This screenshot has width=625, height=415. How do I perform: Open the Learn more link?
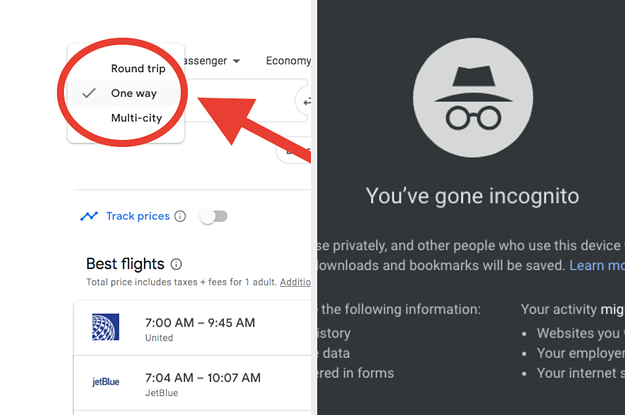pos(597,266)
